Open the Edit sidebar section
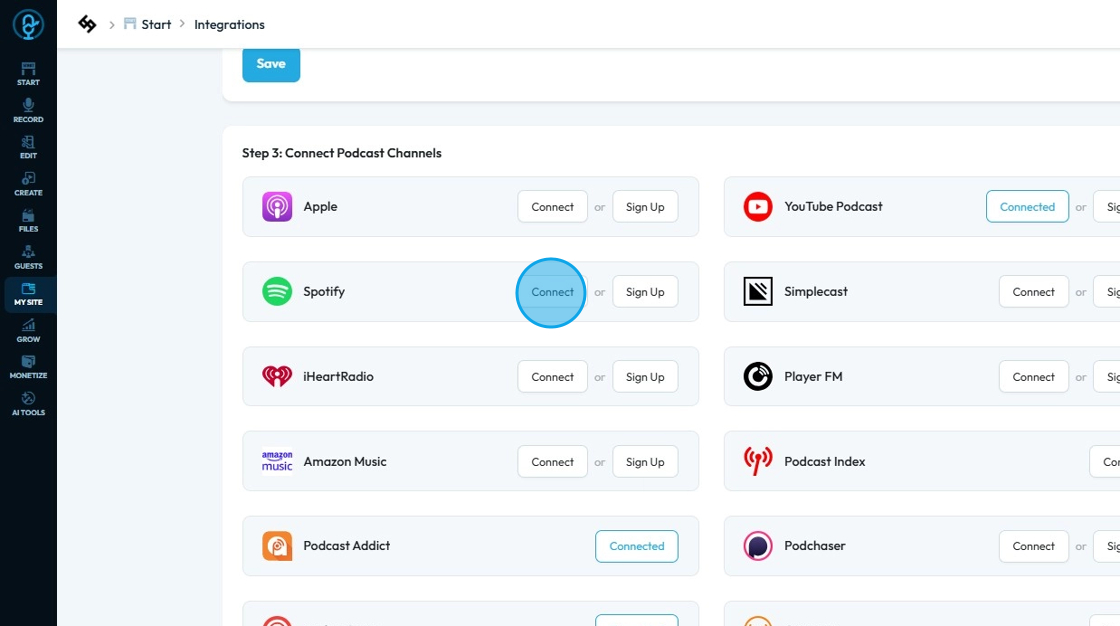The width and height of the screenshot is (1120, 626). tap(28, 147)
